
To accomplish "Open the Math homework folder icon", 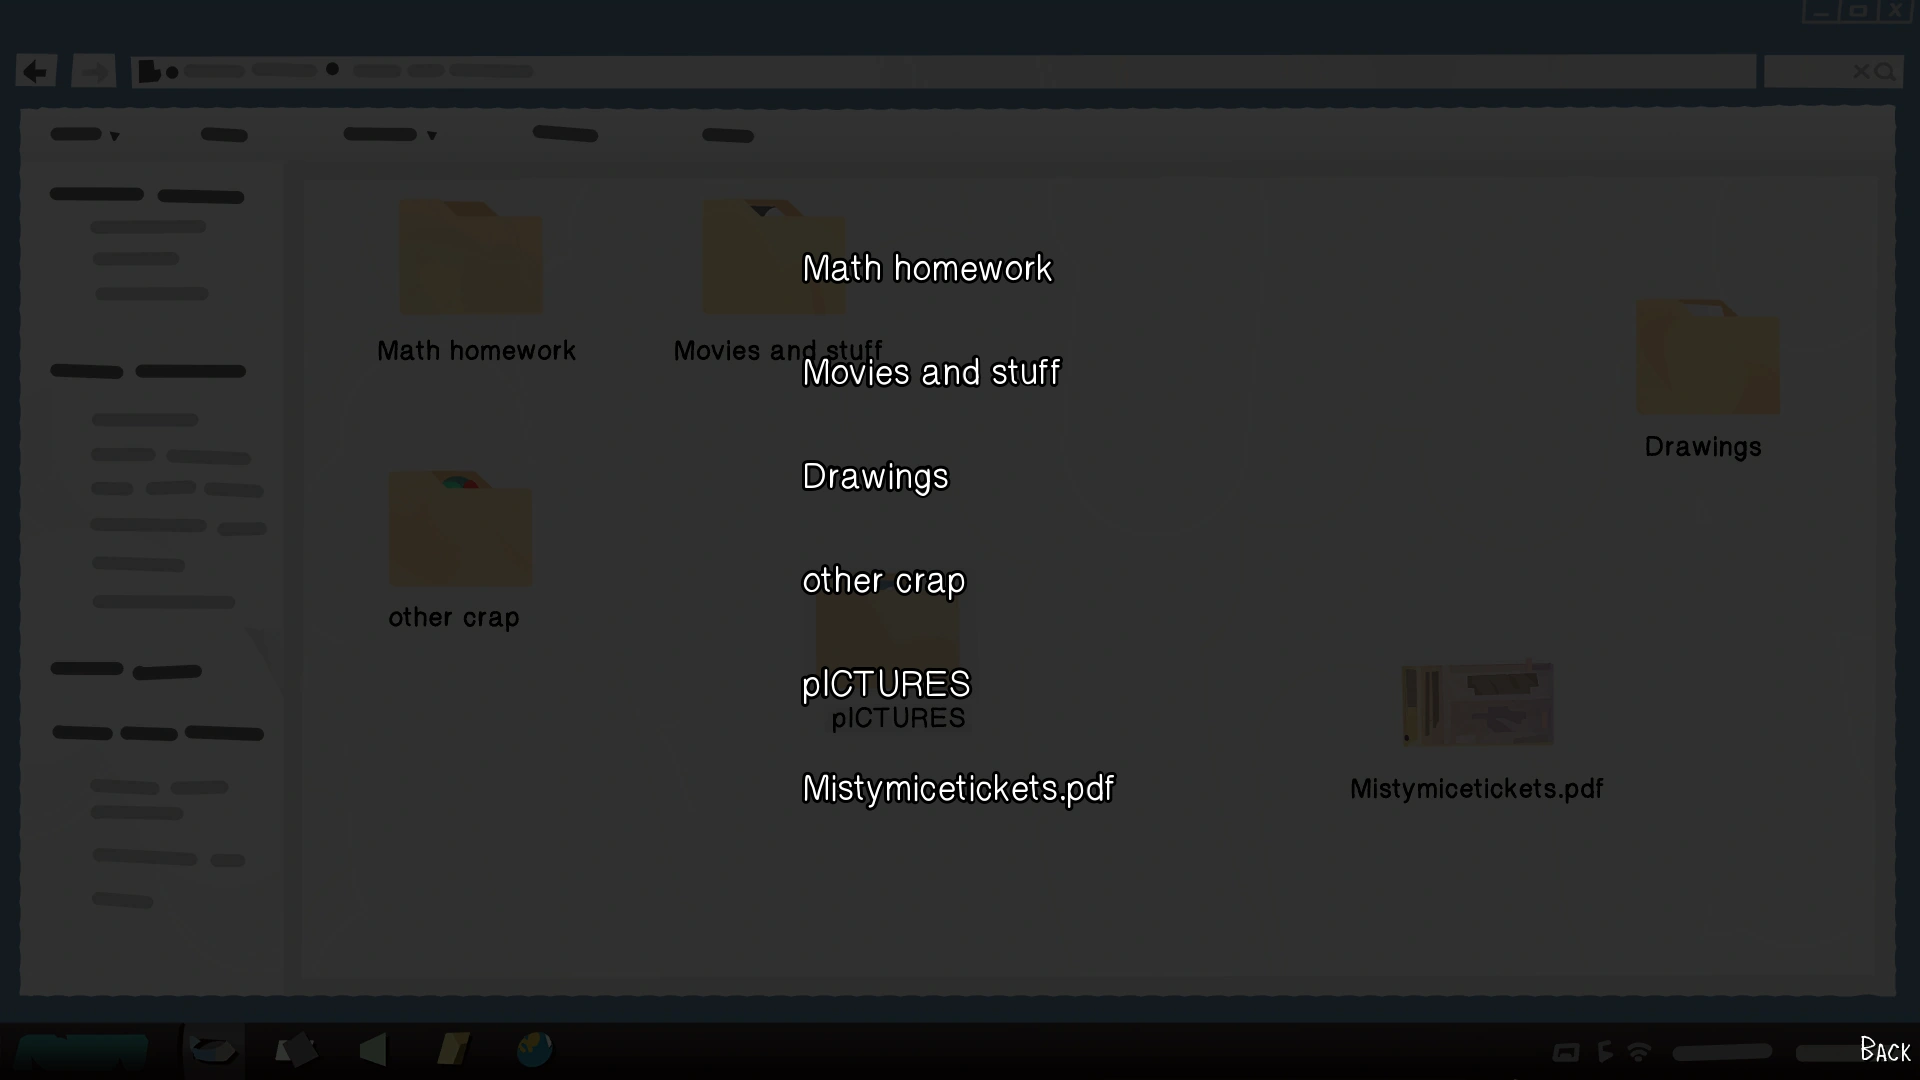I will (x=471, y=258).
